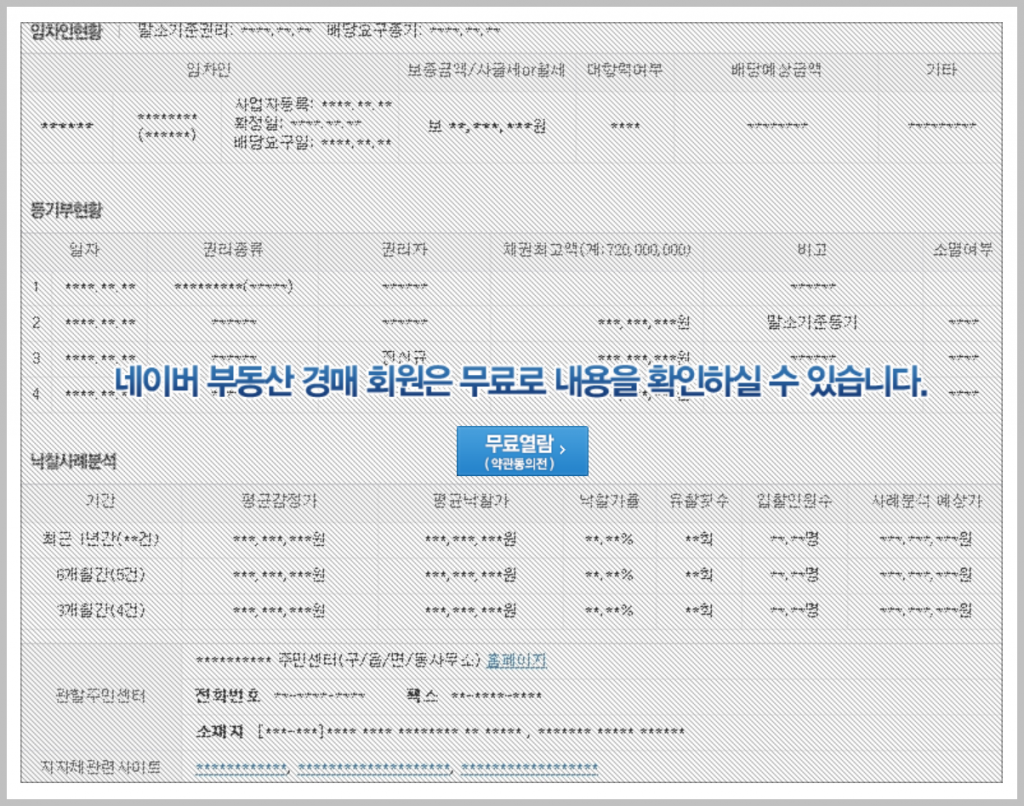
Task: Click the 비고 column header
Action: [x=812, y=250]
